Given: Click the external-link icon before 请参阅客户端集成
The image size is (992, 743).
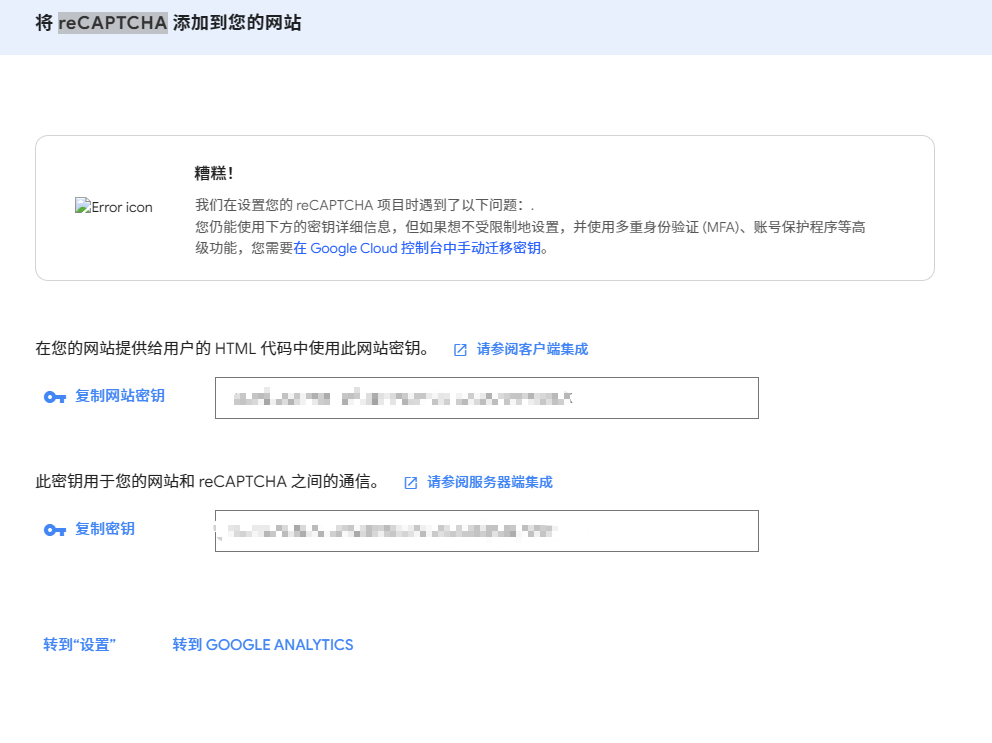Looking at the screenshot, I should coord(458,349).
